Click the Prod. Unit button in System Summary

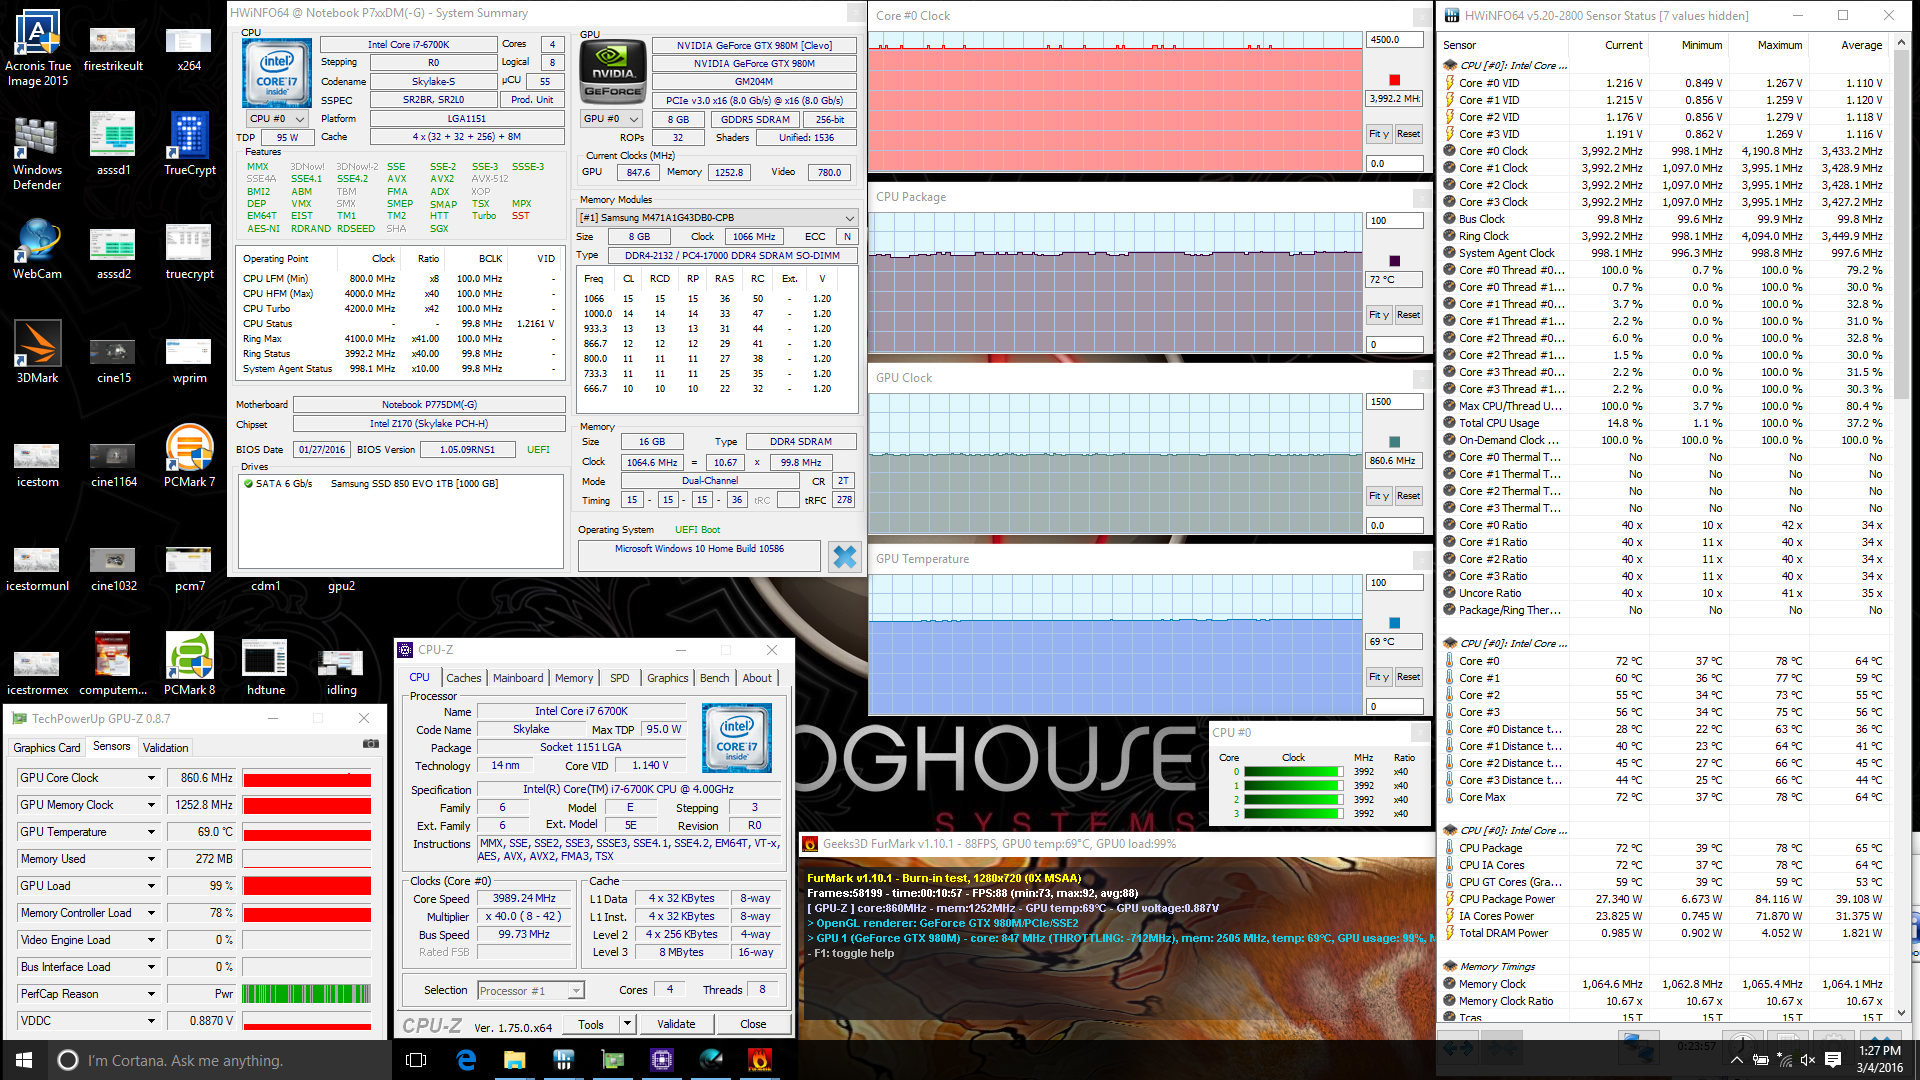532,100
